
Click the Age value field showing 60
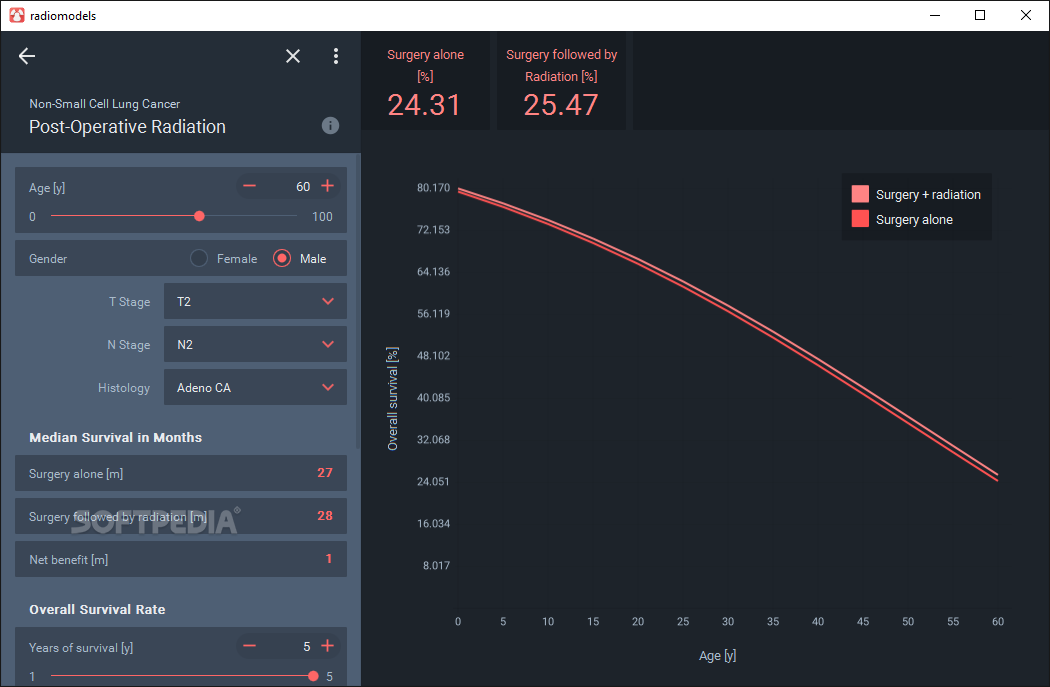[303, 187]
